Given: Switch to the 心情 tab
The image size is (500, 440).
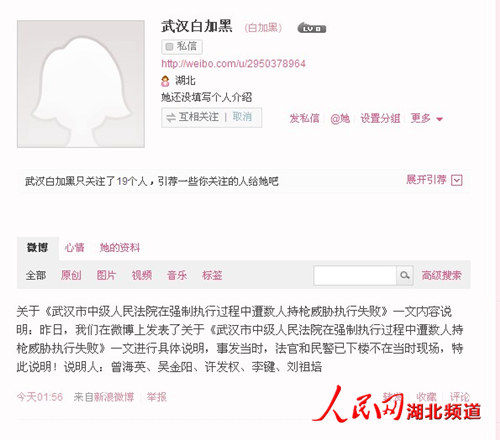Looking at the screenshot, I should click(74, 248).
